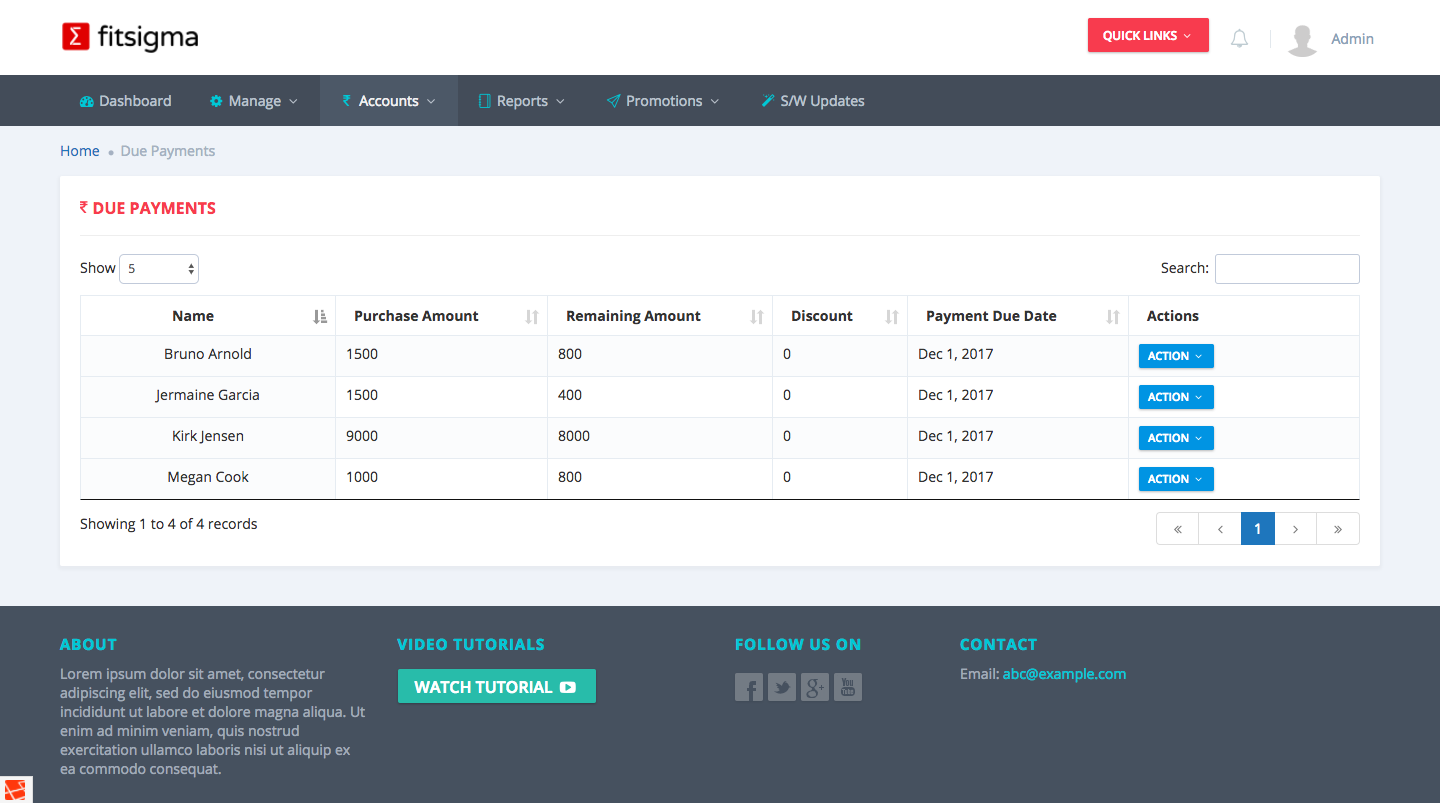Open the Facebook social icon

click(x=749, y=687)
